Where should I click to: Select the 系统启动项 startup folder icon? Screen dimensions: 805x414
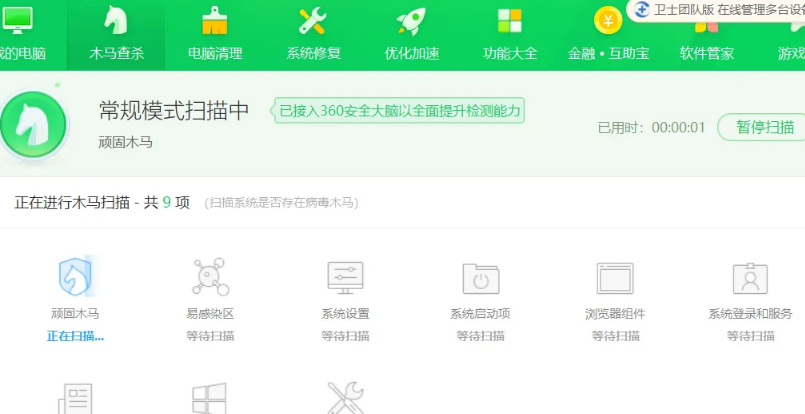click(x=480, y=277)
